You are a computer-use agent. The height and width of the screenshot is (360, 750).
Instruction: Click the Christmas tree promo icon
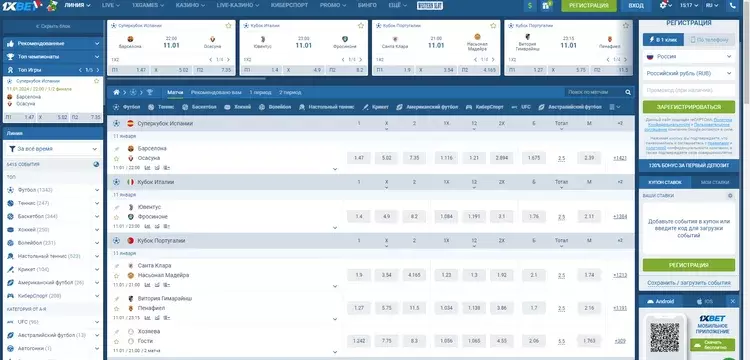(52, 6)
